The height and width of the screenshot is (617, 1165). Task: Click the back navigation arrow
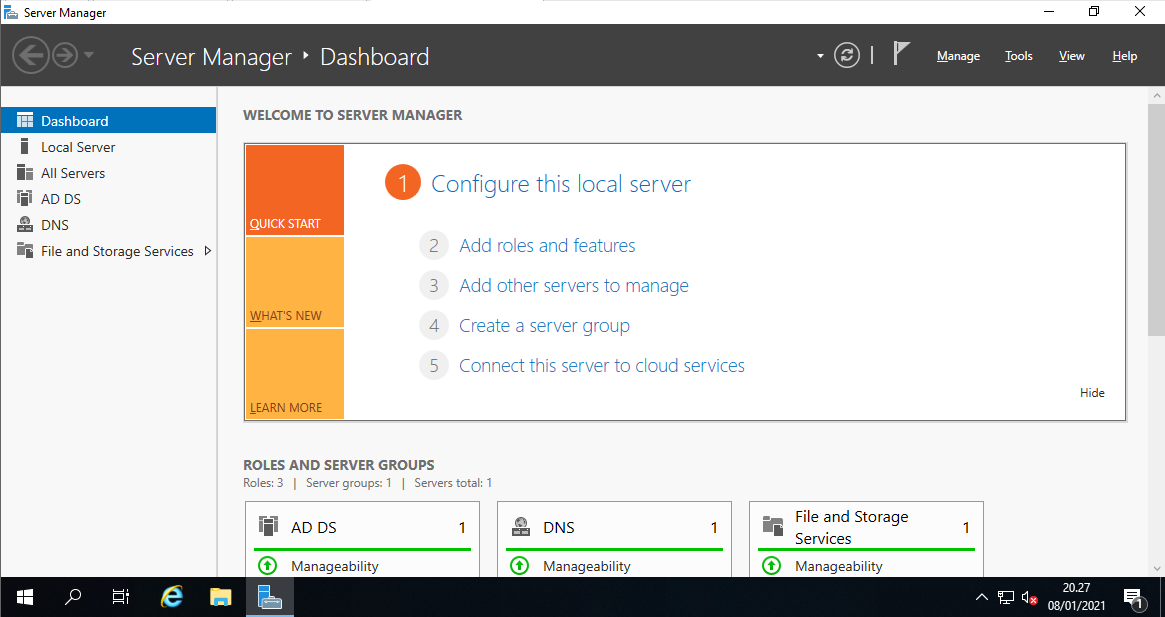click(x=30, y=54)
